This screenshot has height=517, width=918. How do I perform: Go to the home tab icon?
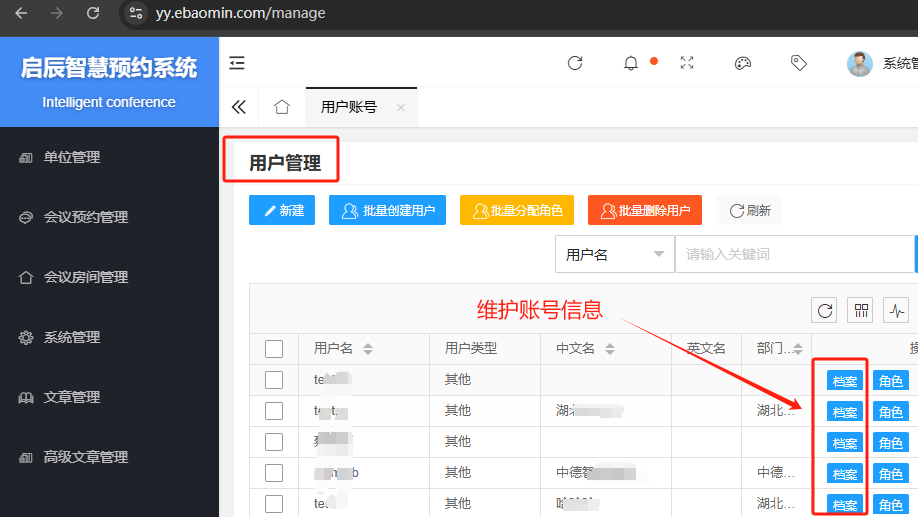point(282,107)
